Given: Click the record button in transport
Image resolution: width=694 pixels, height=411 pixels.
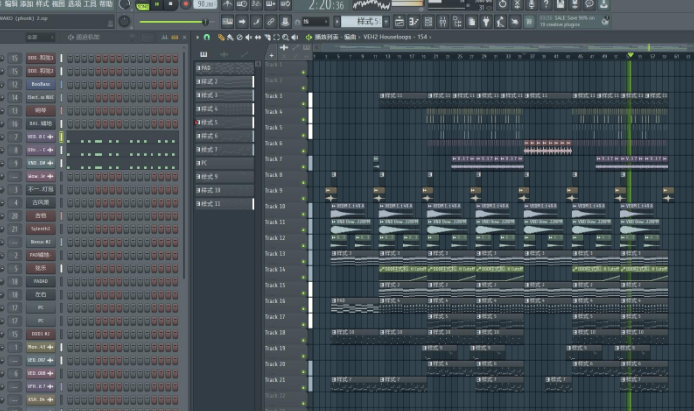Looking at the screenshot, I should pyautogui.click(x=186, y=5).
